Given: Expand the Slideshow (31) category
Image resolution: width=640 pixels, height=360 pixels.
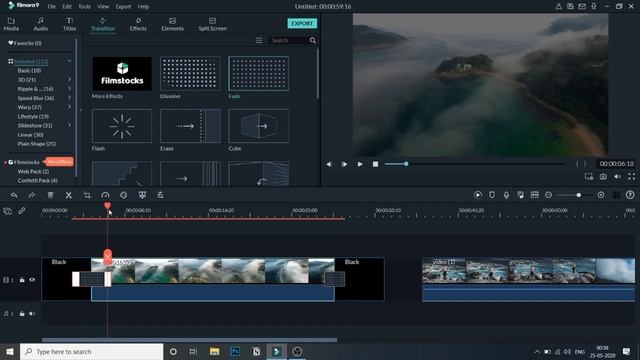Looking at the screenshot, I should (x=69, y=125).
